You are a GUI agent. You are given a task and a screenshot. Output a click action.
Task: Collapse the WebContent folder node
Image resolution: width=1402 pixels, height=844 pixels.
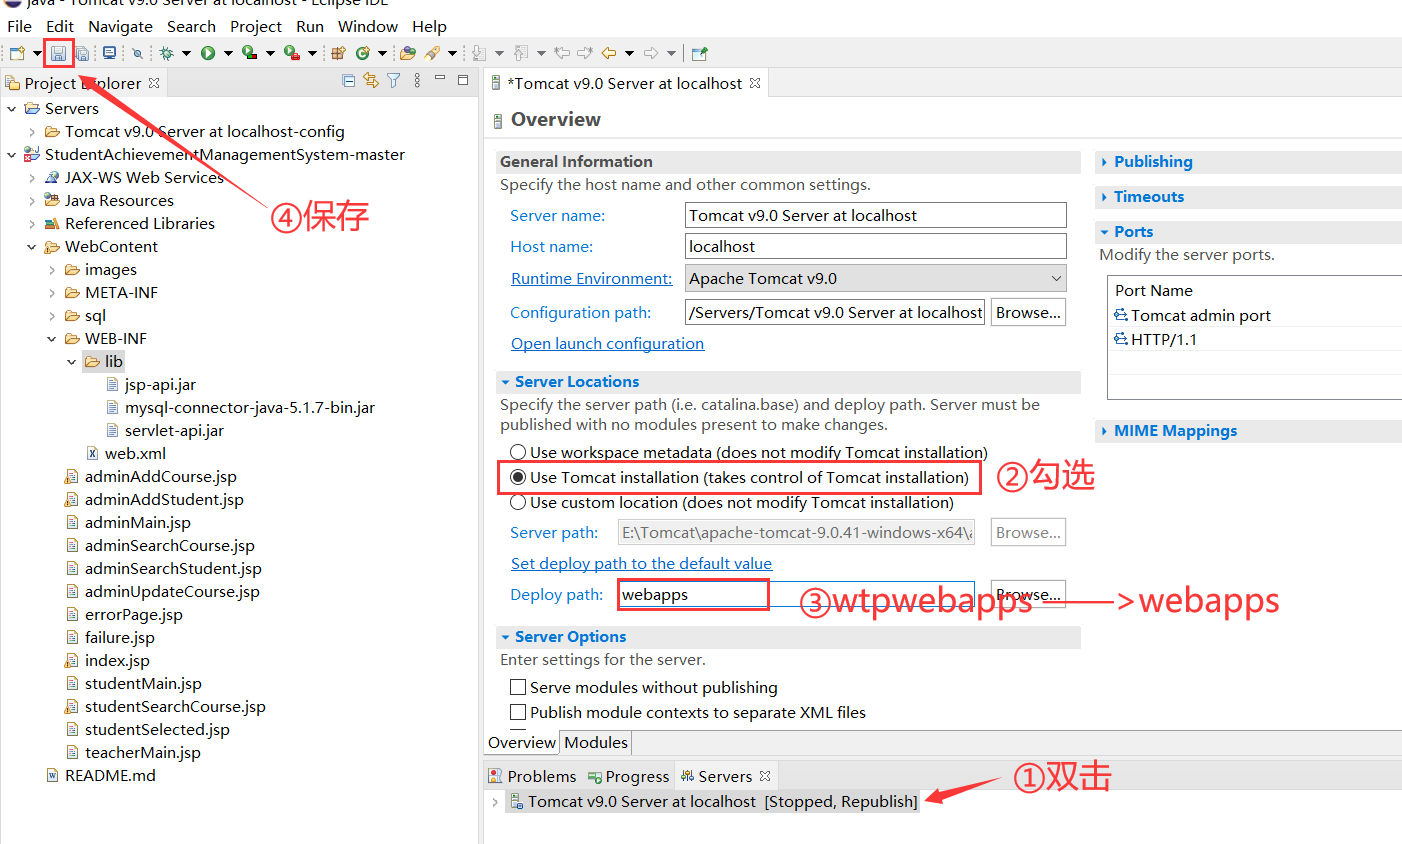(x=32, y=246)
